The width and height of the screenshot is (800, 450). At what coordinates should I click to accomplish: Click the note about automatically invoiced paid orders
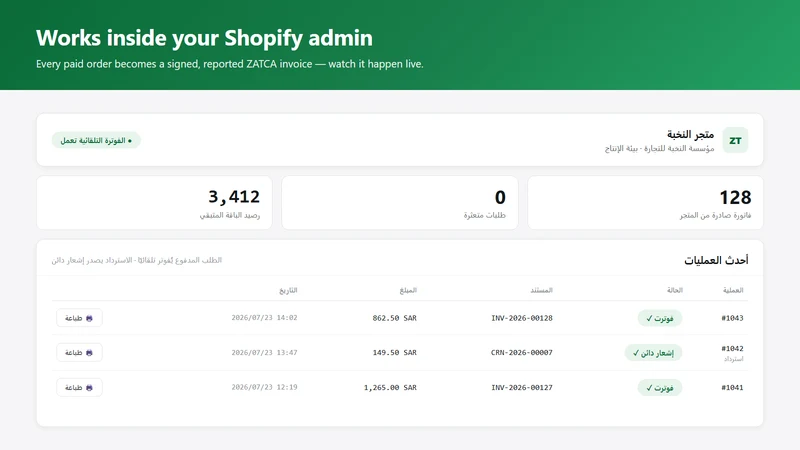click(x=137, y=260)
